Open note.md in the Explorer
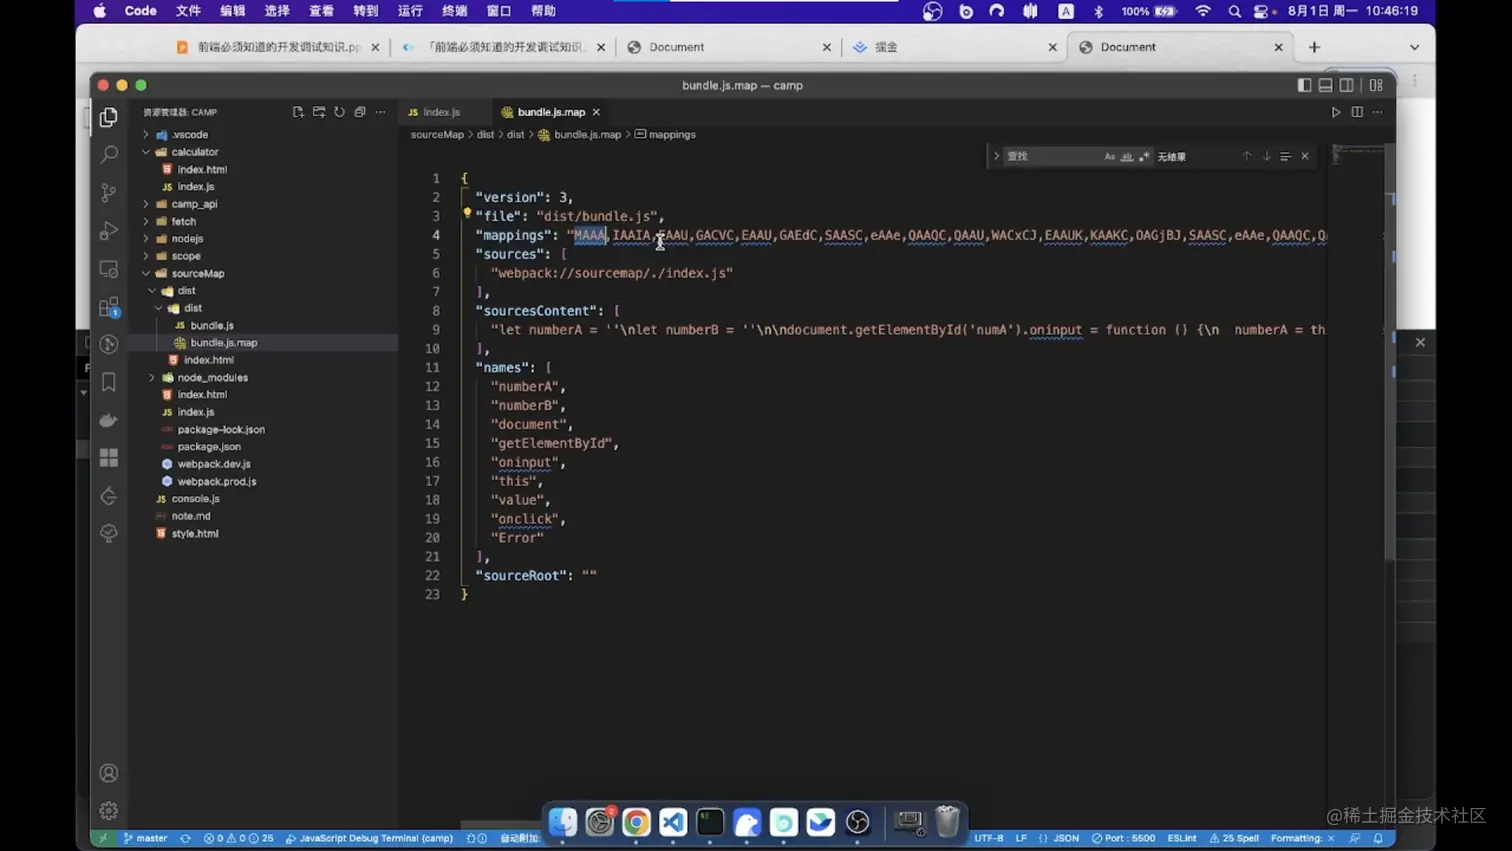 (191, 516)
